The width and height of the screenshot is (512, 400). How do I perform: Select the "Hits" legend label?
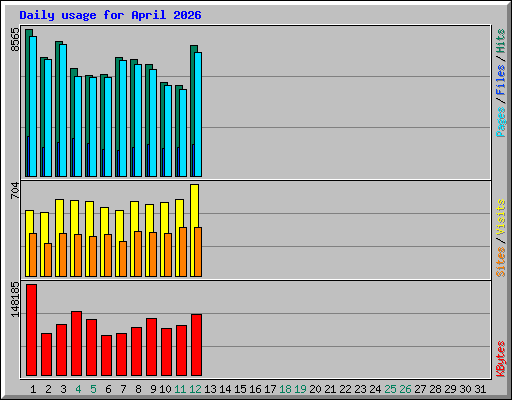pos(501,41)
